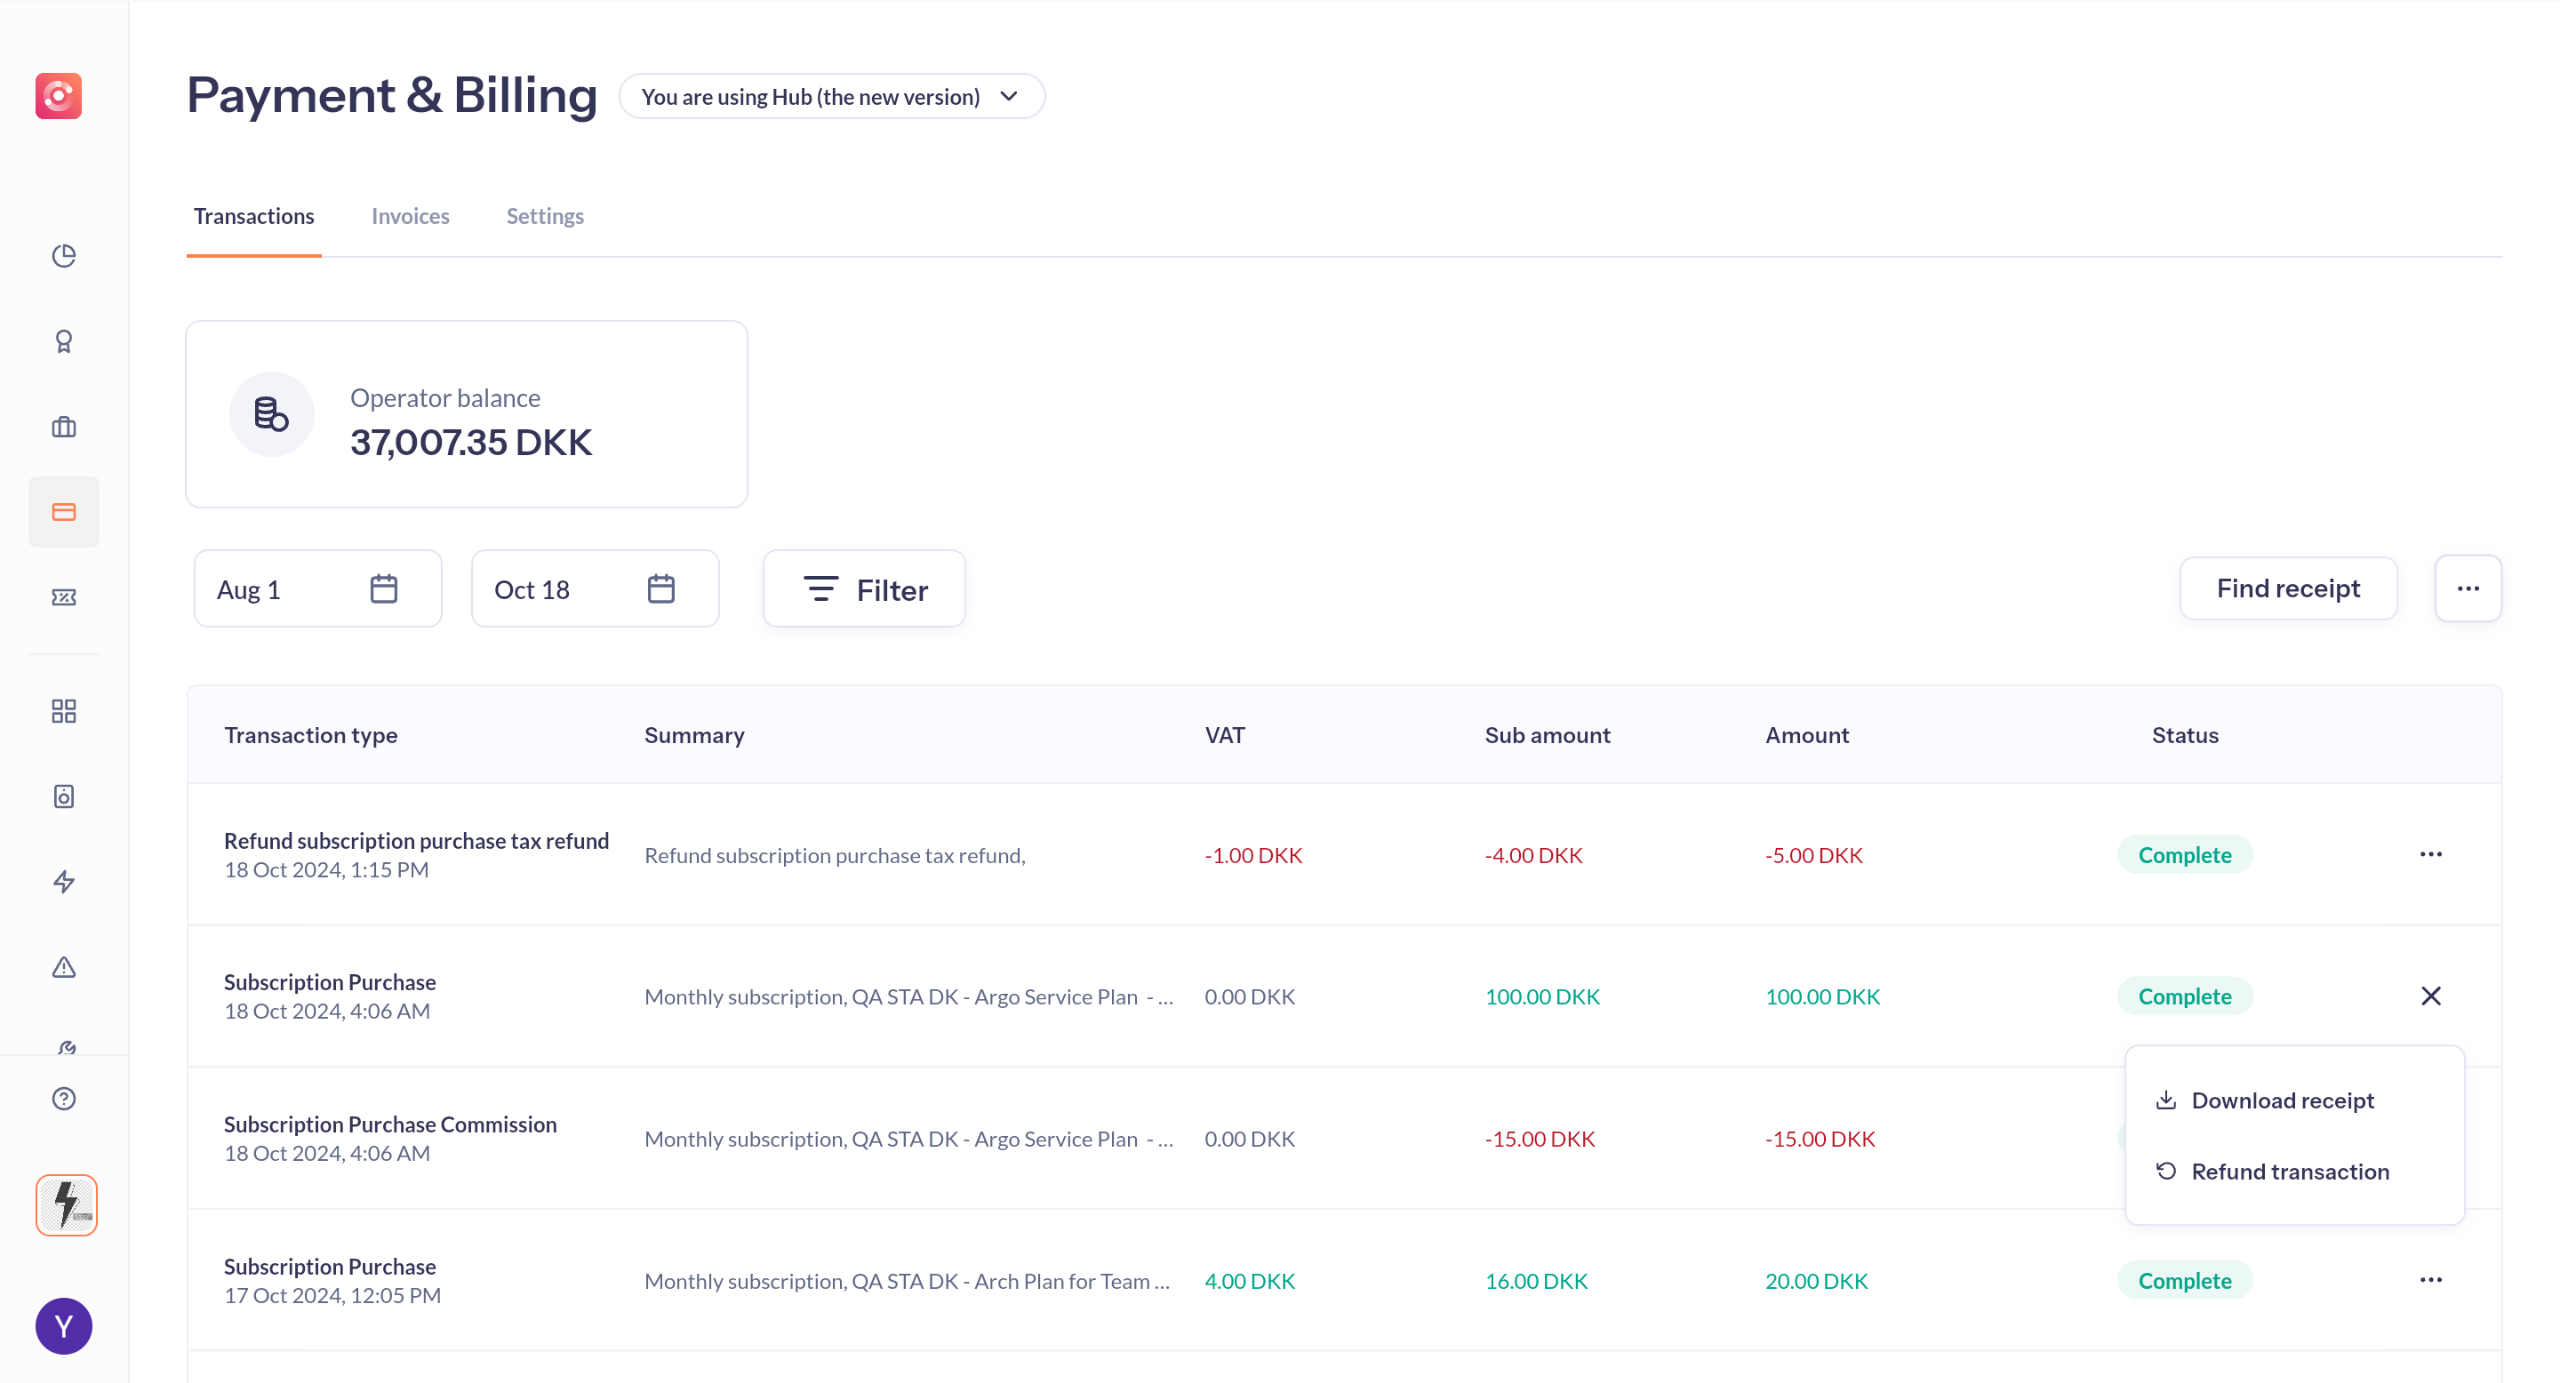Screen dimensions: 2560x1383
Task: Switch to the Settings tab
Action: 544,216
